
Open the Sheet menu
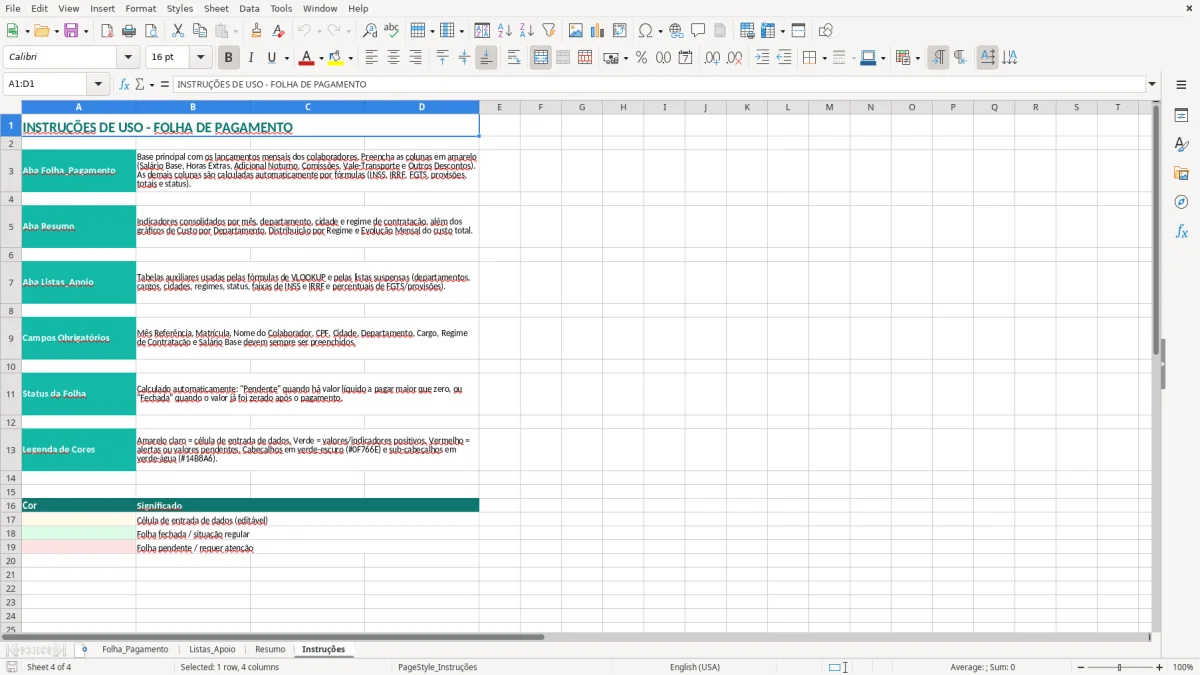tap(216, 8)
